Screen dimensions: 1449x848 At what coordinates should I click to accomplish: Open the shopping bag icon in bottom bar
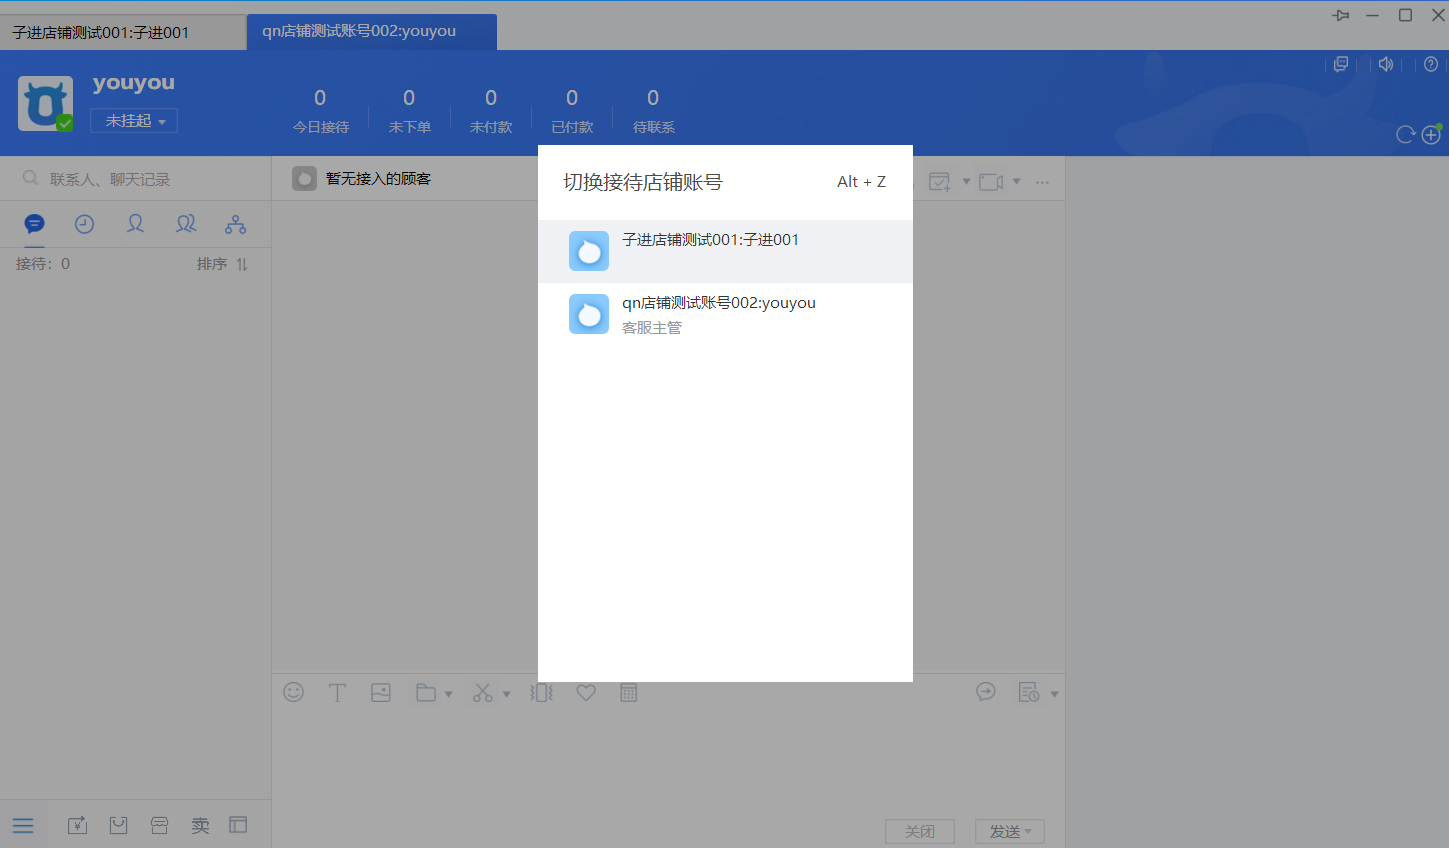(118, 825)
